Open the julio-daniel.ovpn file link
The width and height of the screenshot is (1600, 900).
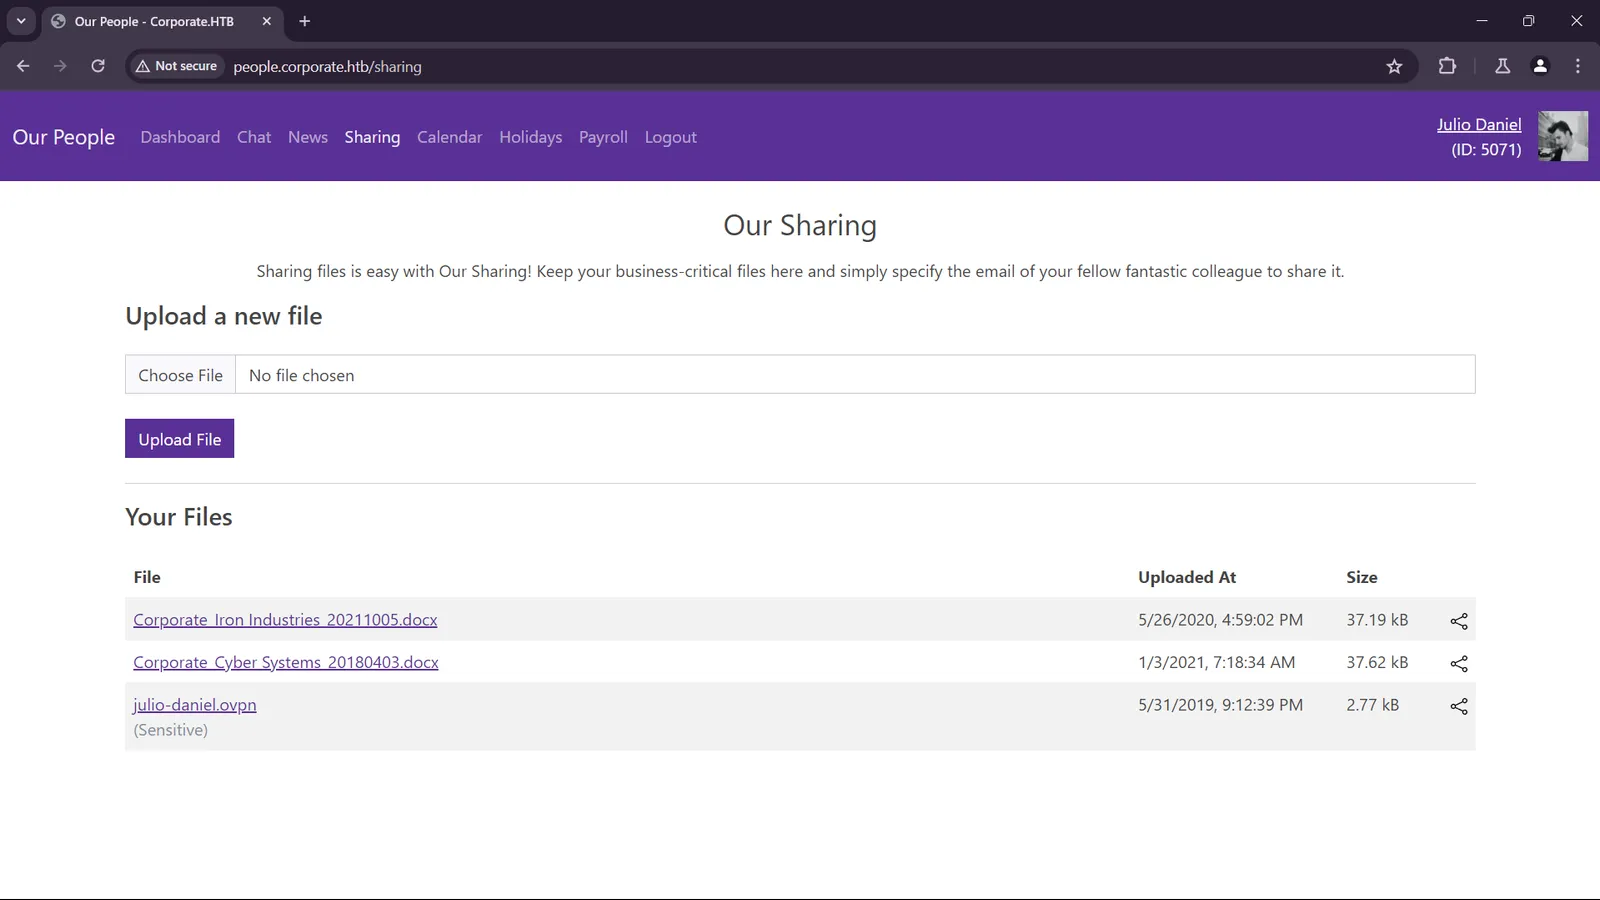click(195, 705)
